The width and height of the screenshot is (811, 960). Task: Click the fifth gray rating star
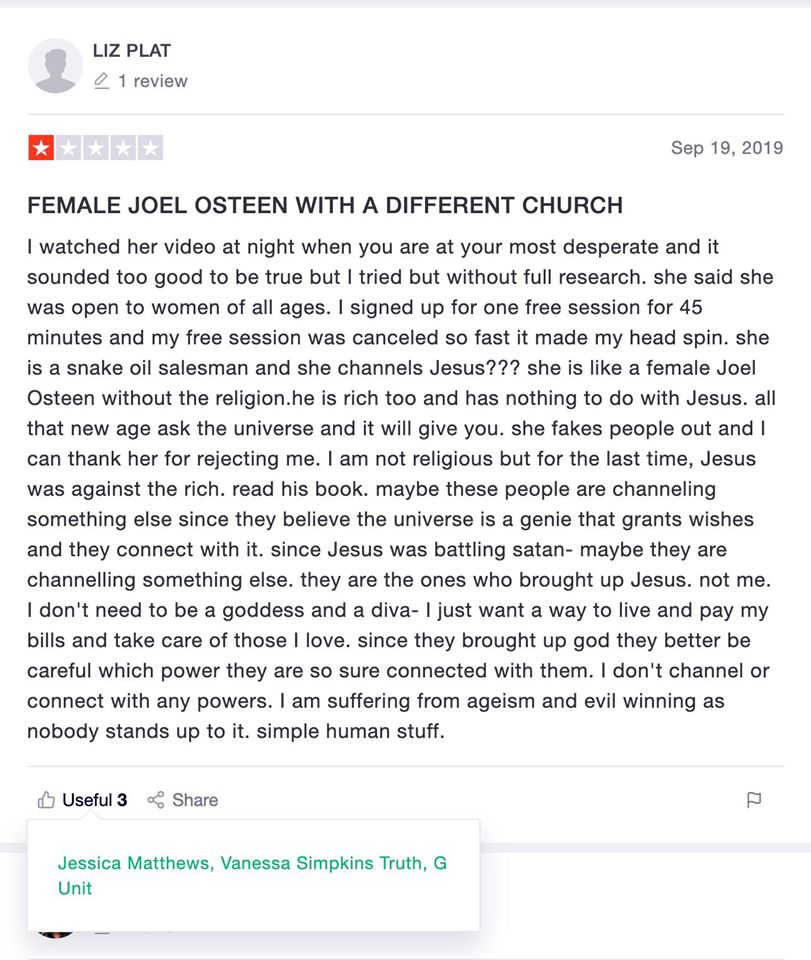[x=149, y=149]
